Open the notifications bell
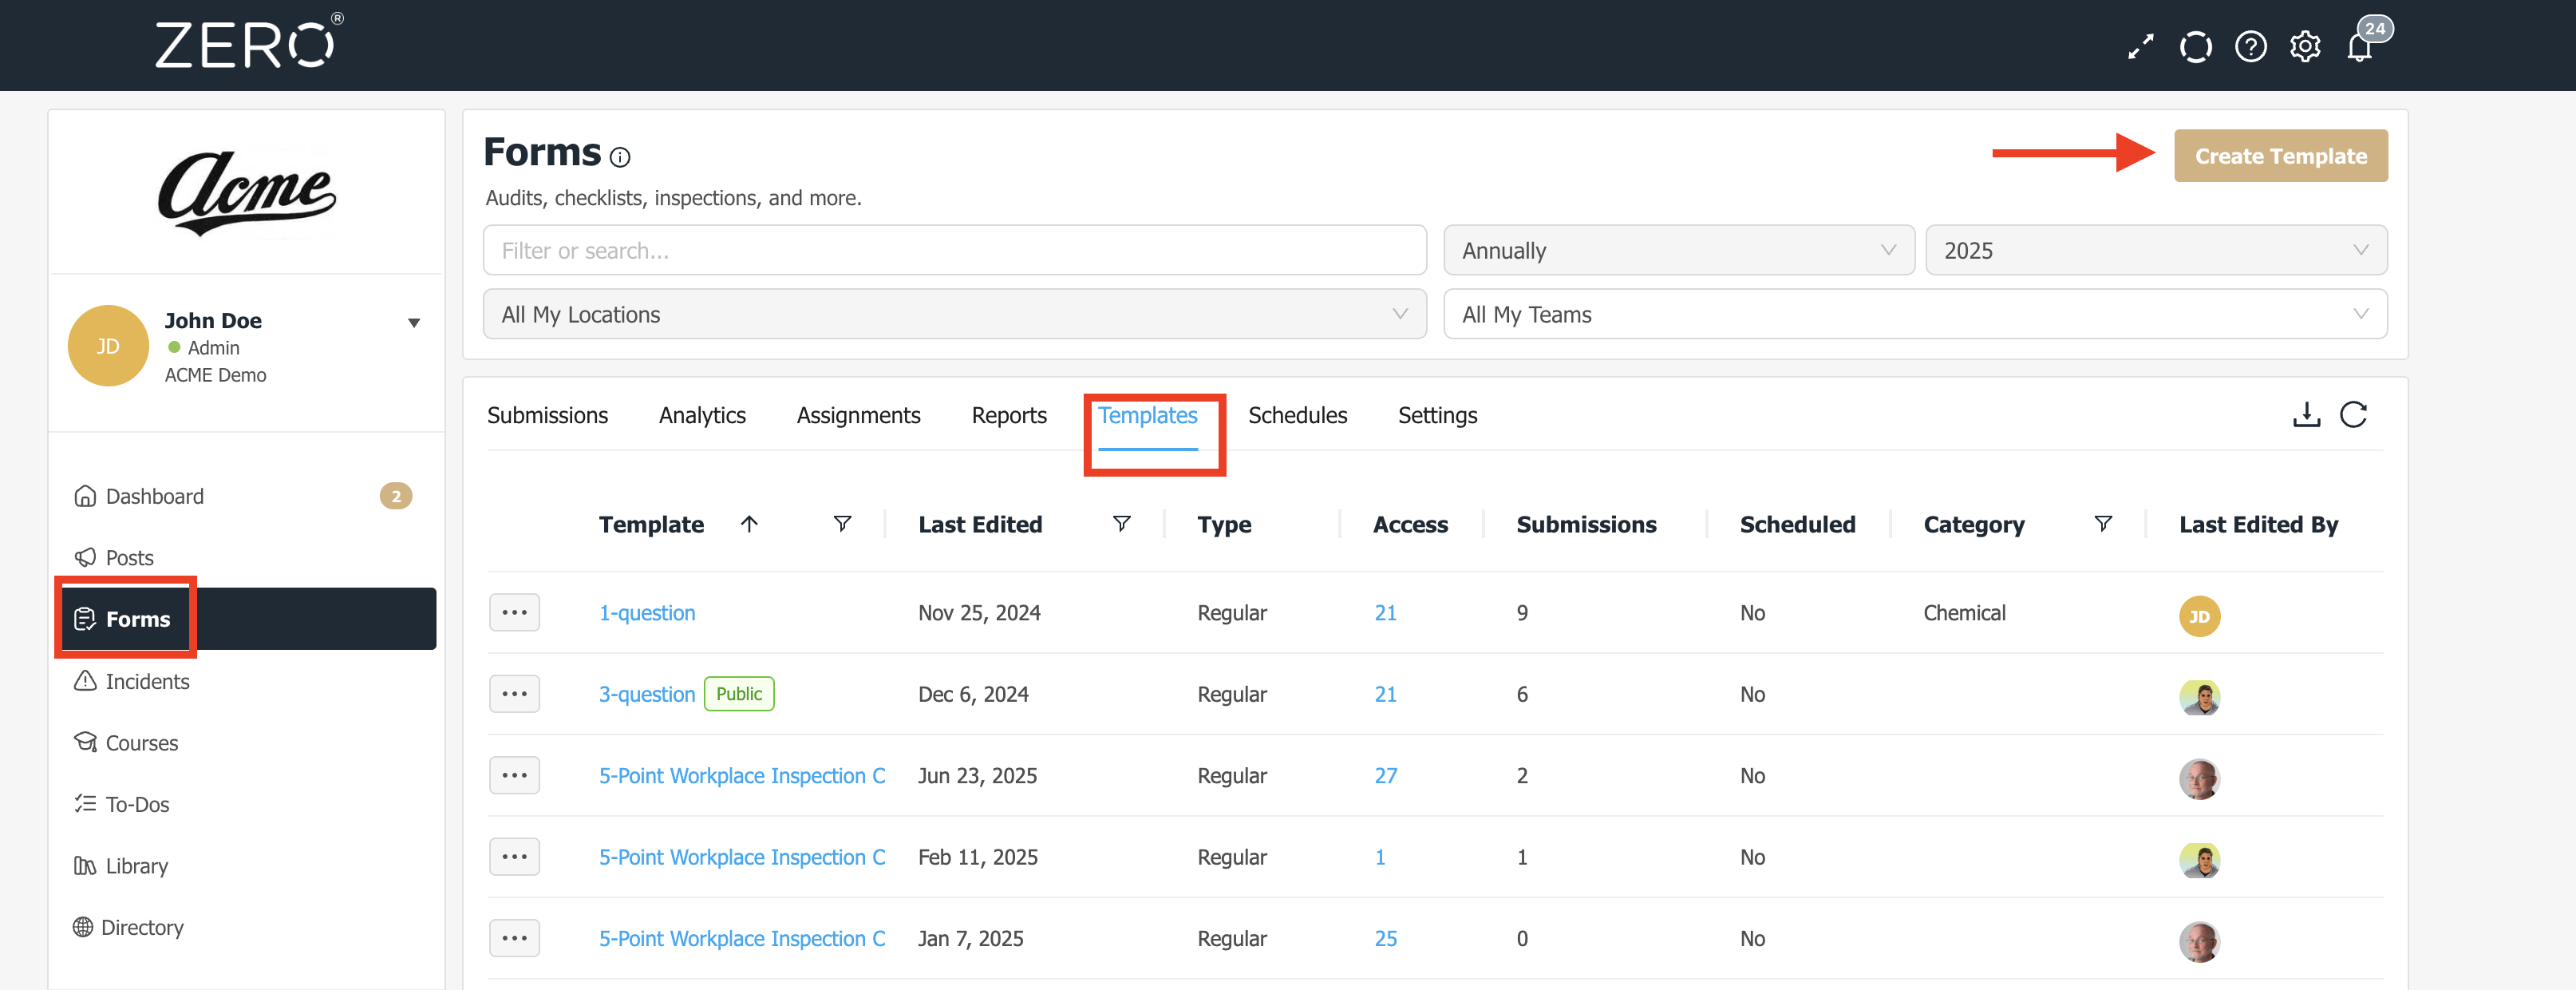The image size is (2576, 990). [2359, 48]
